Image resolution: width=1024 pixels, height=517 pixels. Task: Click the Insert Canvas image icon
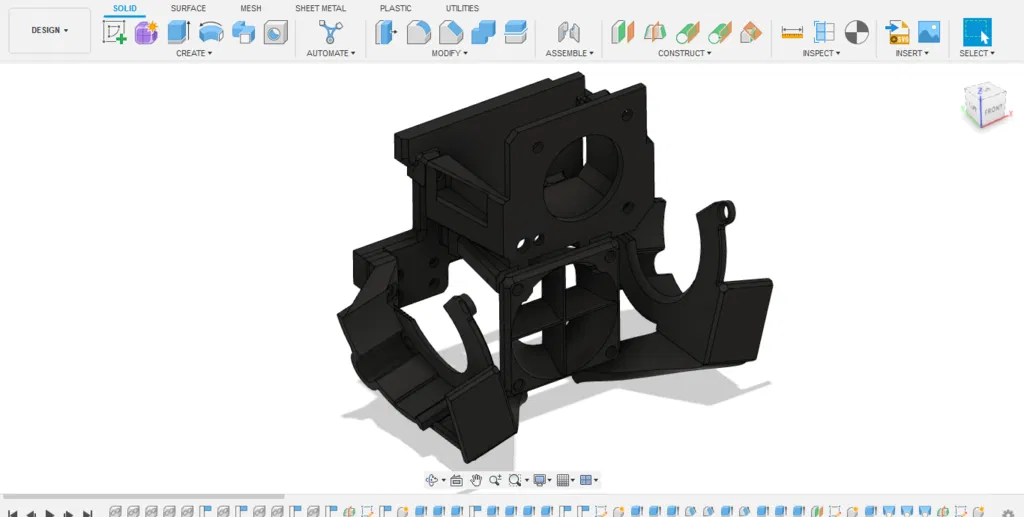click(929, 32)
